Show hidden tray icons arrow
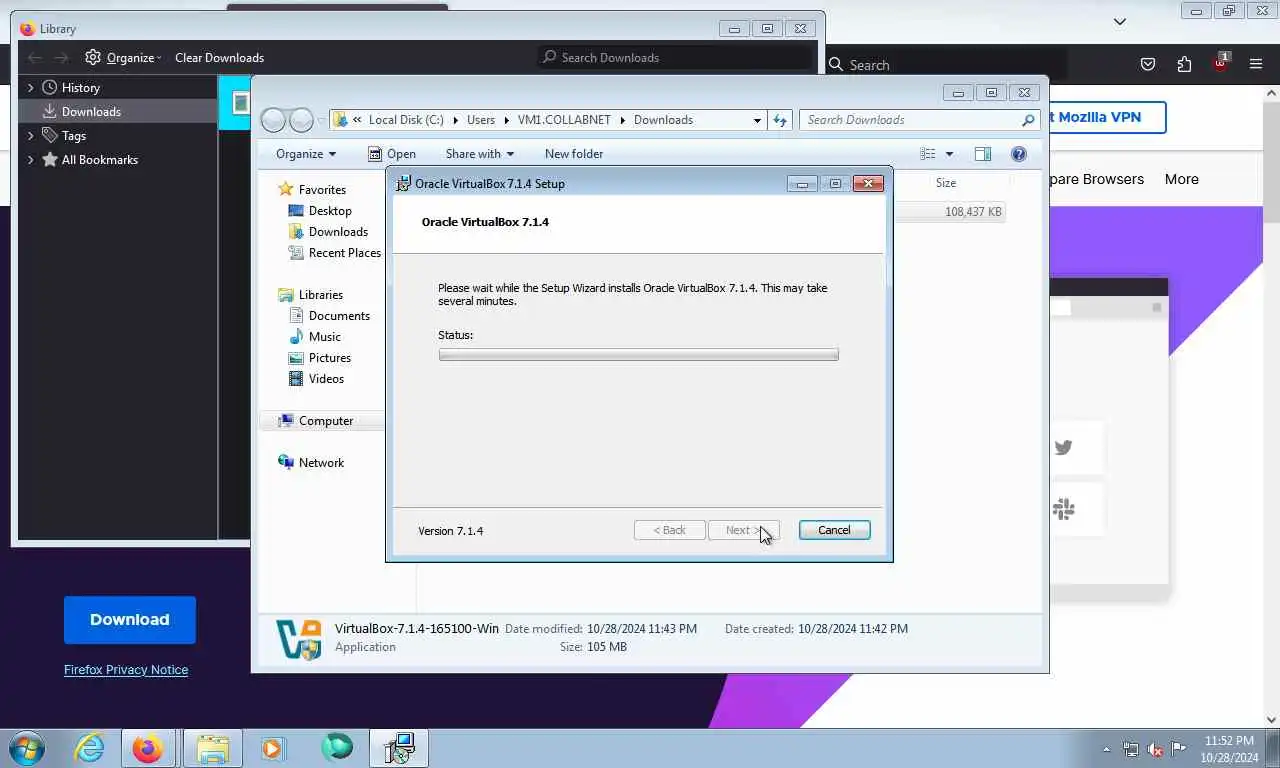Viewport: 1280px width, 768px height. pos(1106,749)
